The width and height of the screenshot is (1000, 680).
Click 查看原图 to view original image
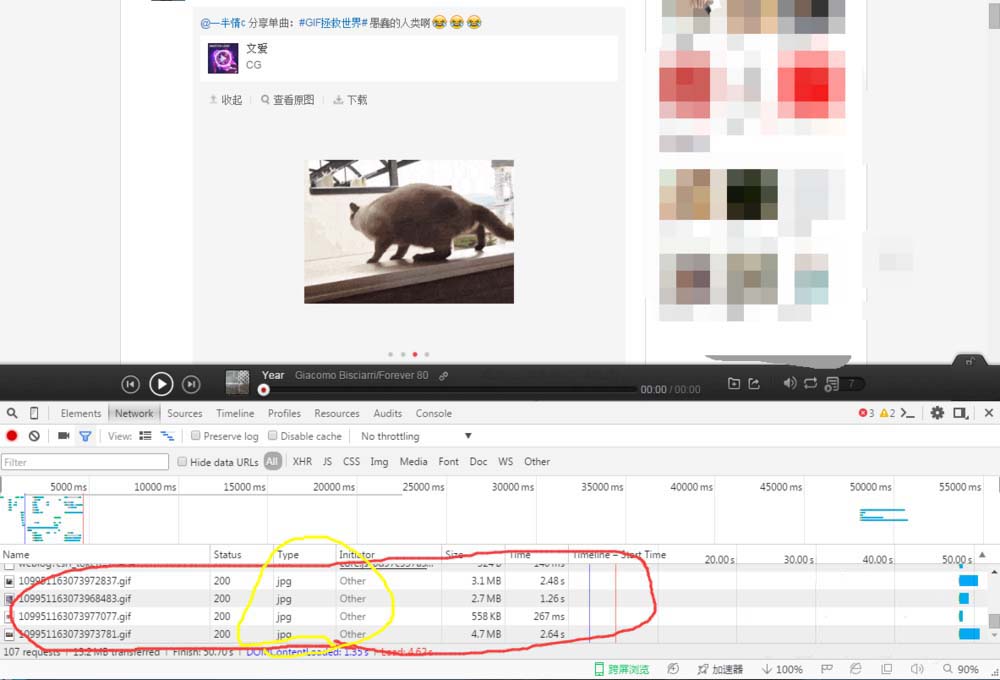(x=288, y=100)
